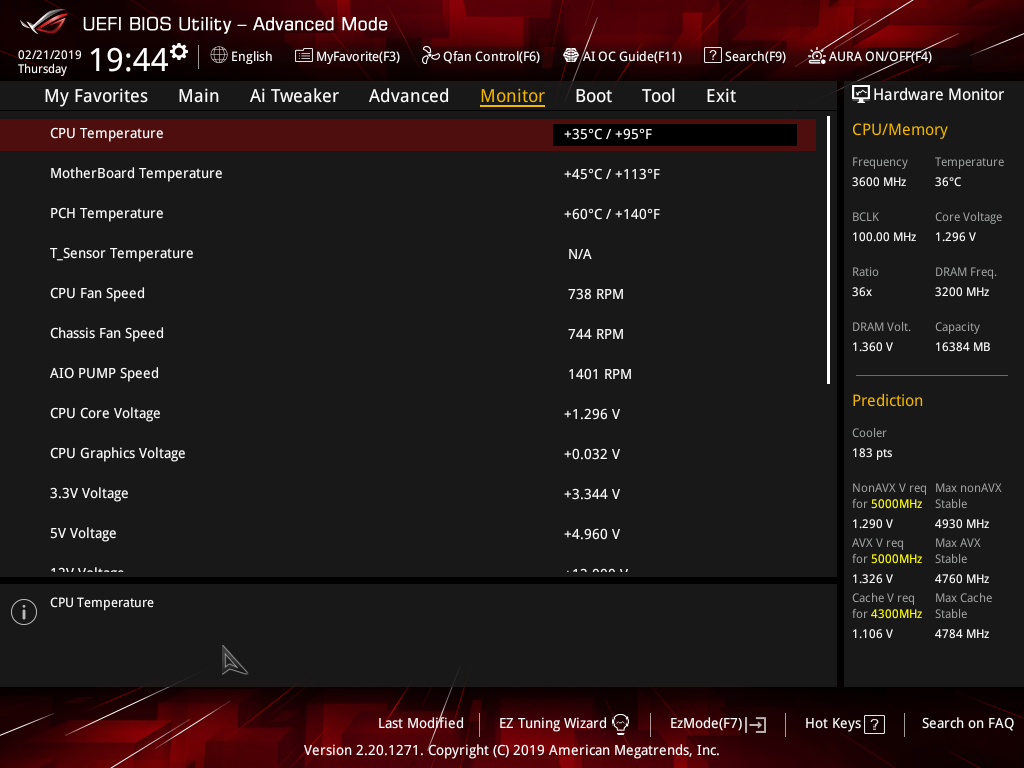Open Hot Keys help

pos(844,724)
